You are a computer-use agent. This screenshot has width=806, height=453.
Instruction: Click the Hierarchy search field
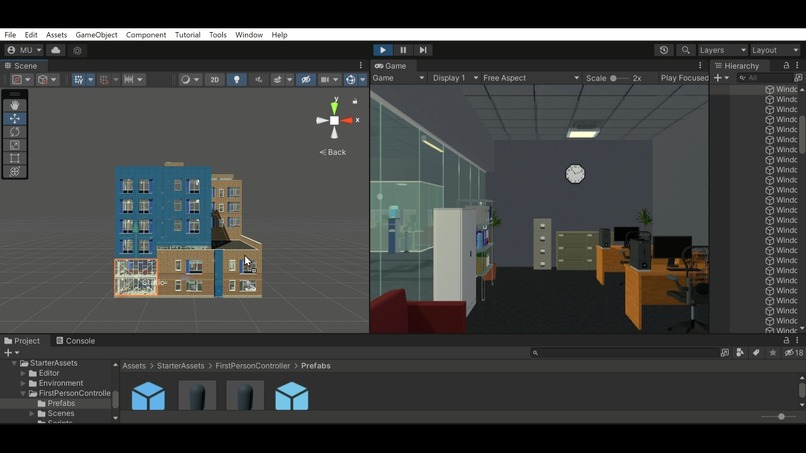pos(765,78)
